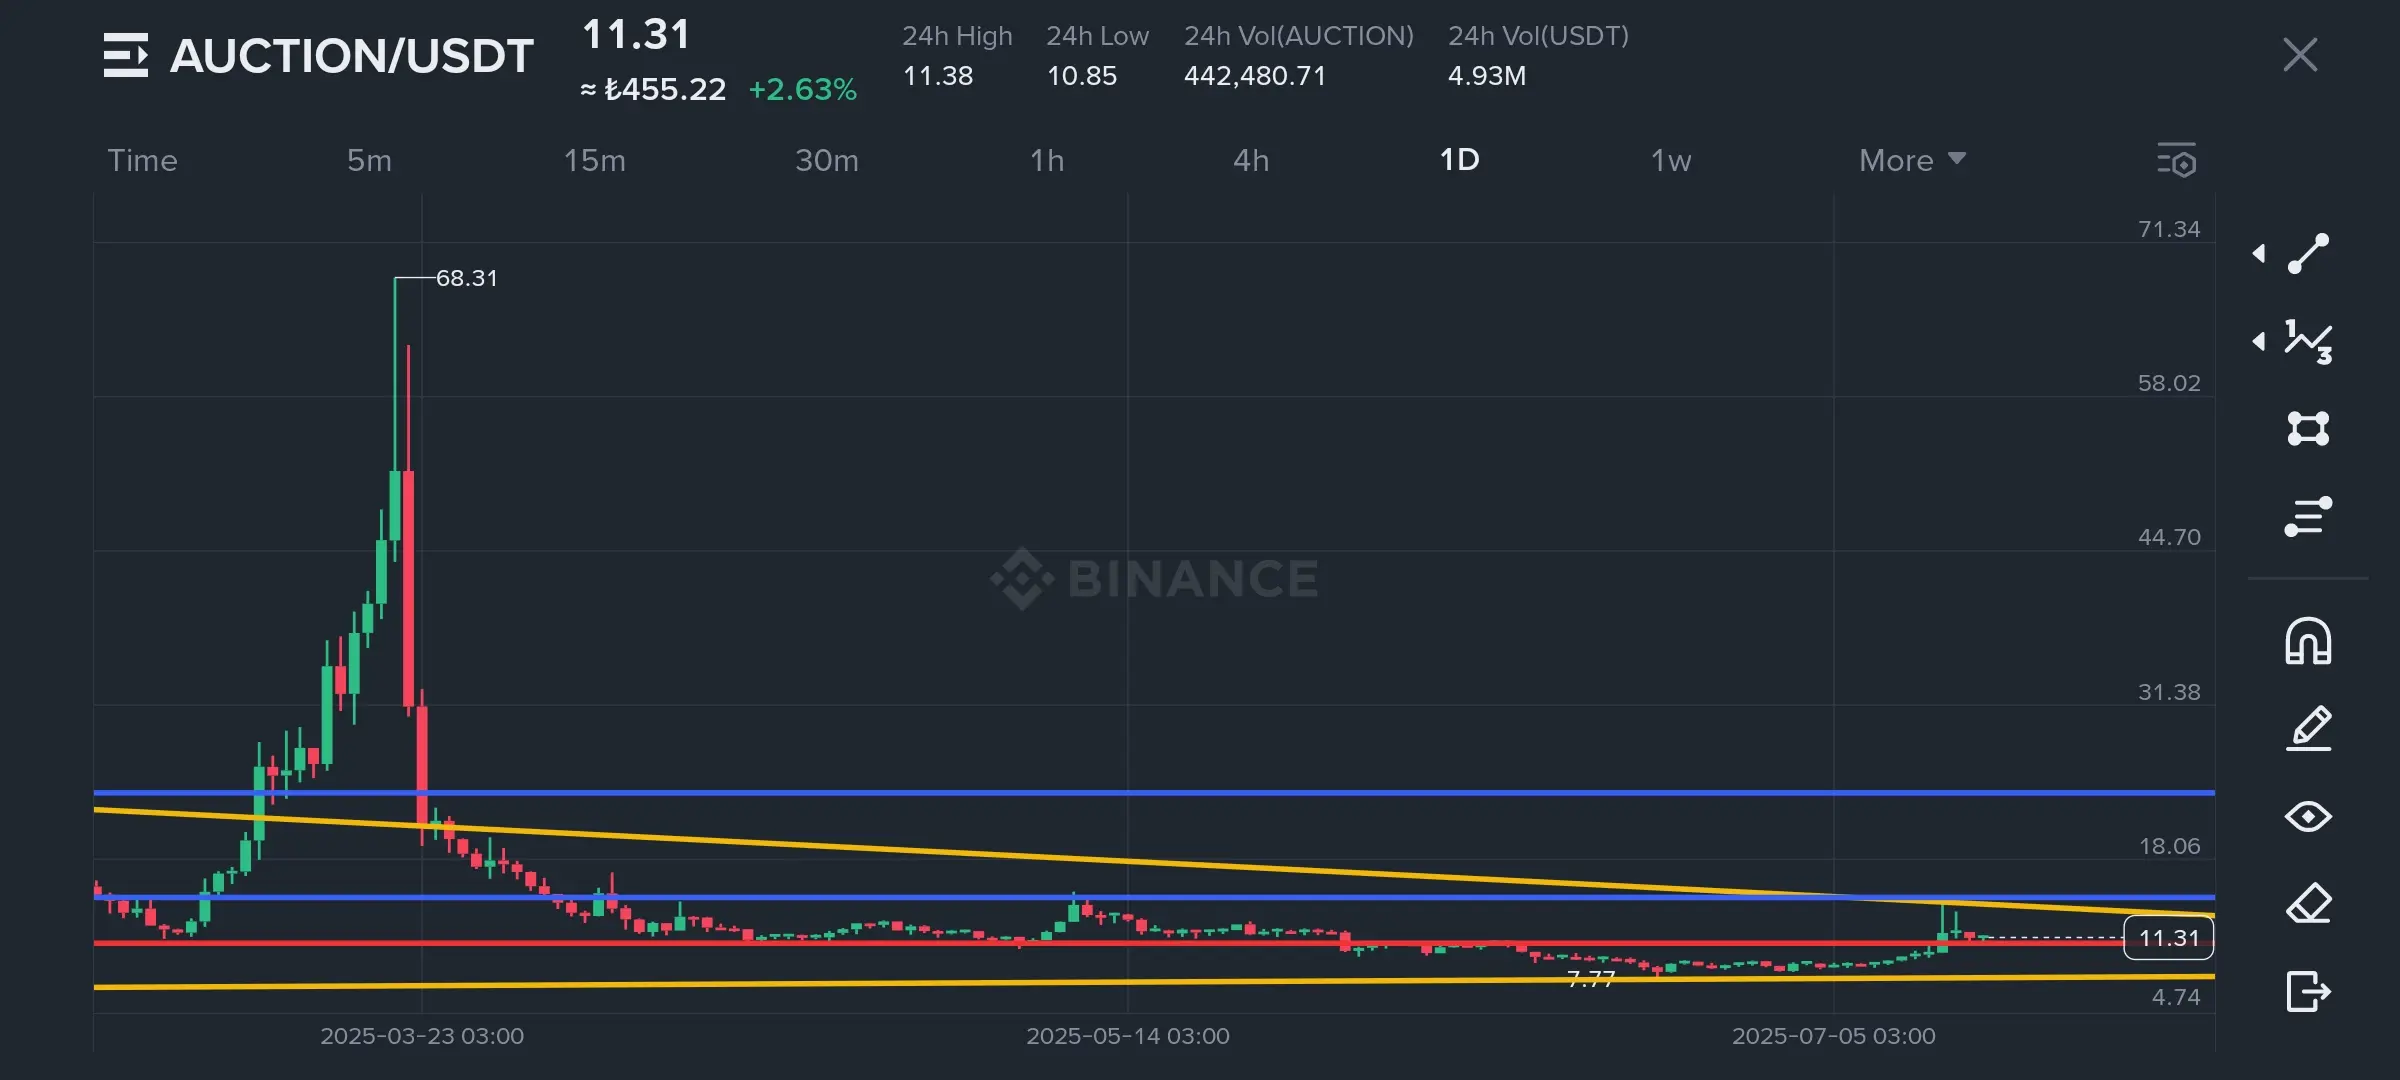The image size is (2400, 1080).
Task: Select the trend line drawing tool
Action: pyautogui.click(x=2308, y=253)
